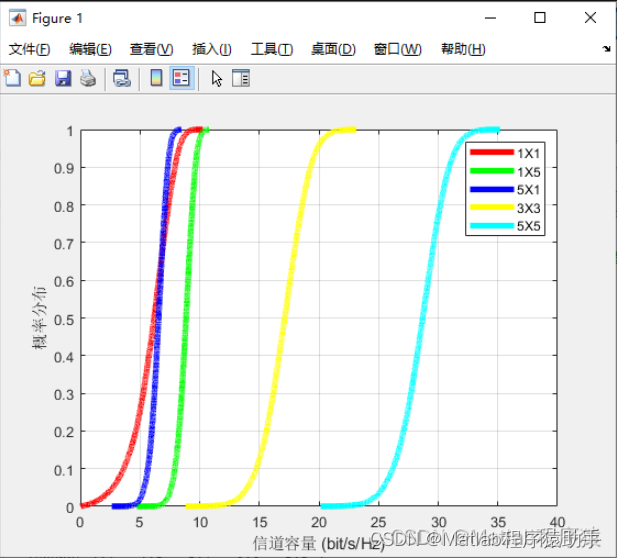Close the Figure 1 window

(590, 18)
